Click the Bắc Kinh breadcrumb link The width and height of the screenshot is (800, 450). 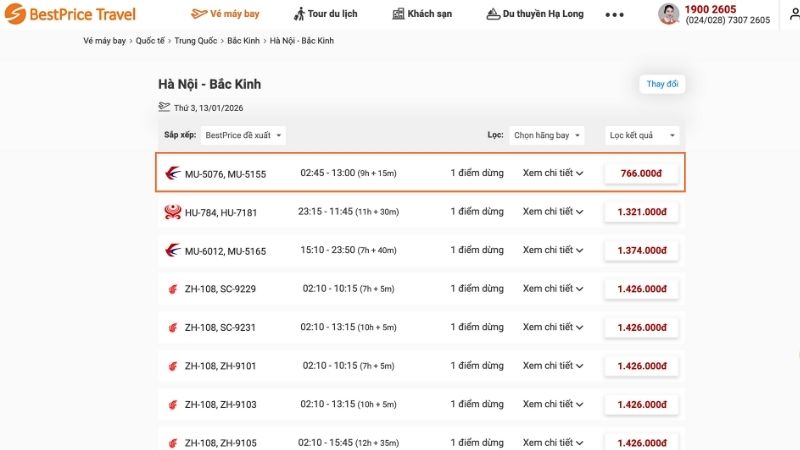click(x=243, y=41)
